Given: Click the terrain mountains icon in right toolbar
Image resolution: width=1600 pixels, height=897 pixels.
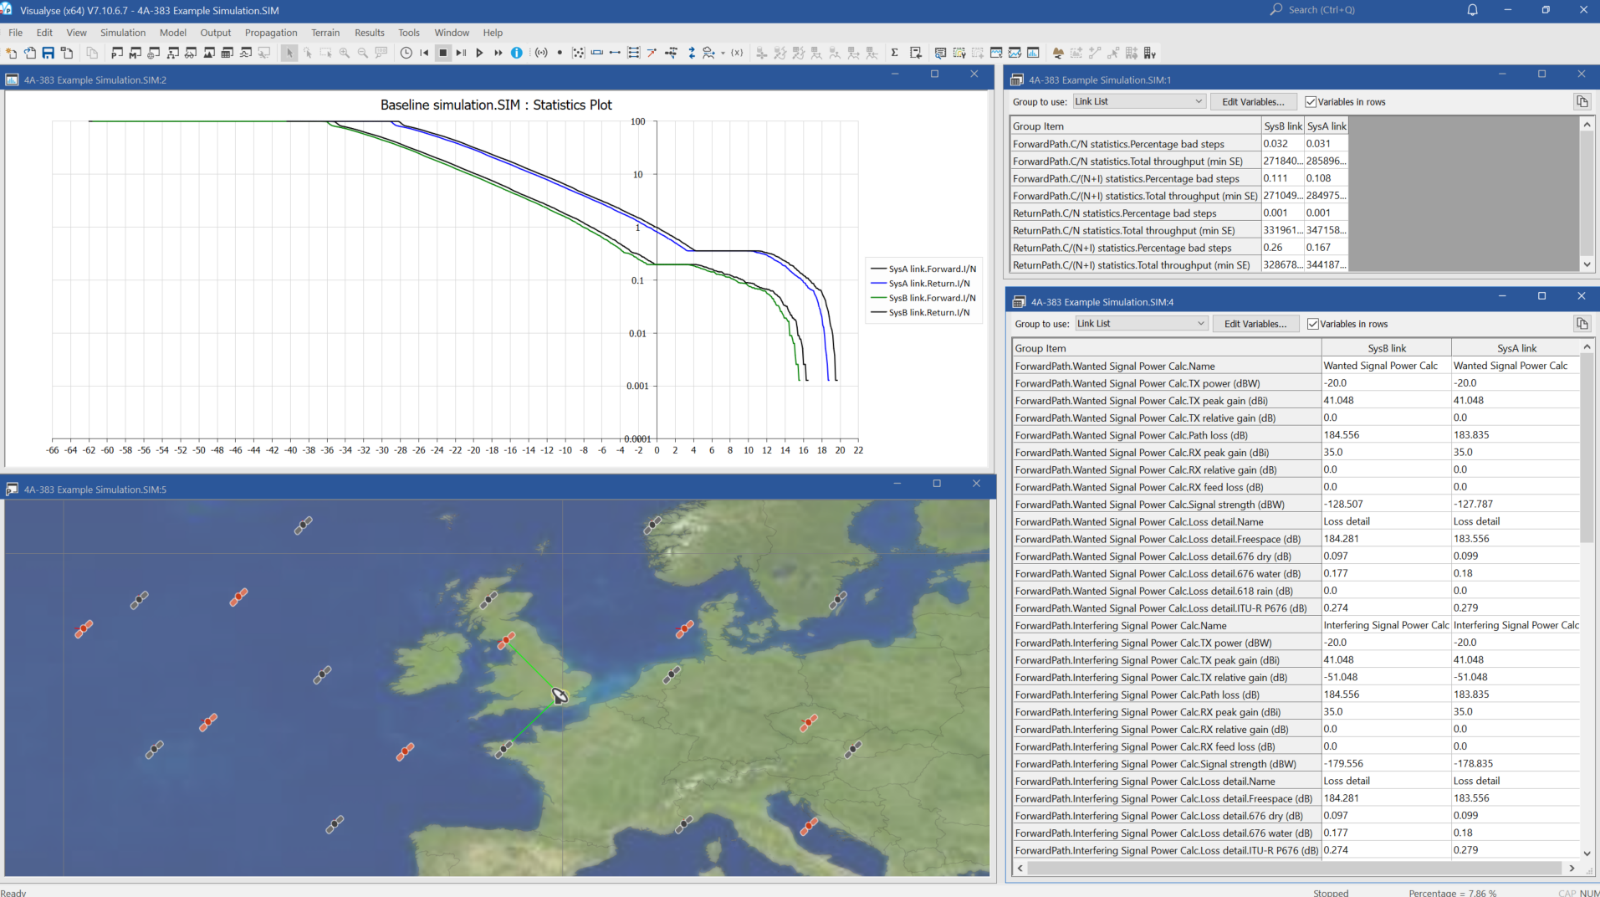Looking at the screenshot, I should tap(1058, 53).
